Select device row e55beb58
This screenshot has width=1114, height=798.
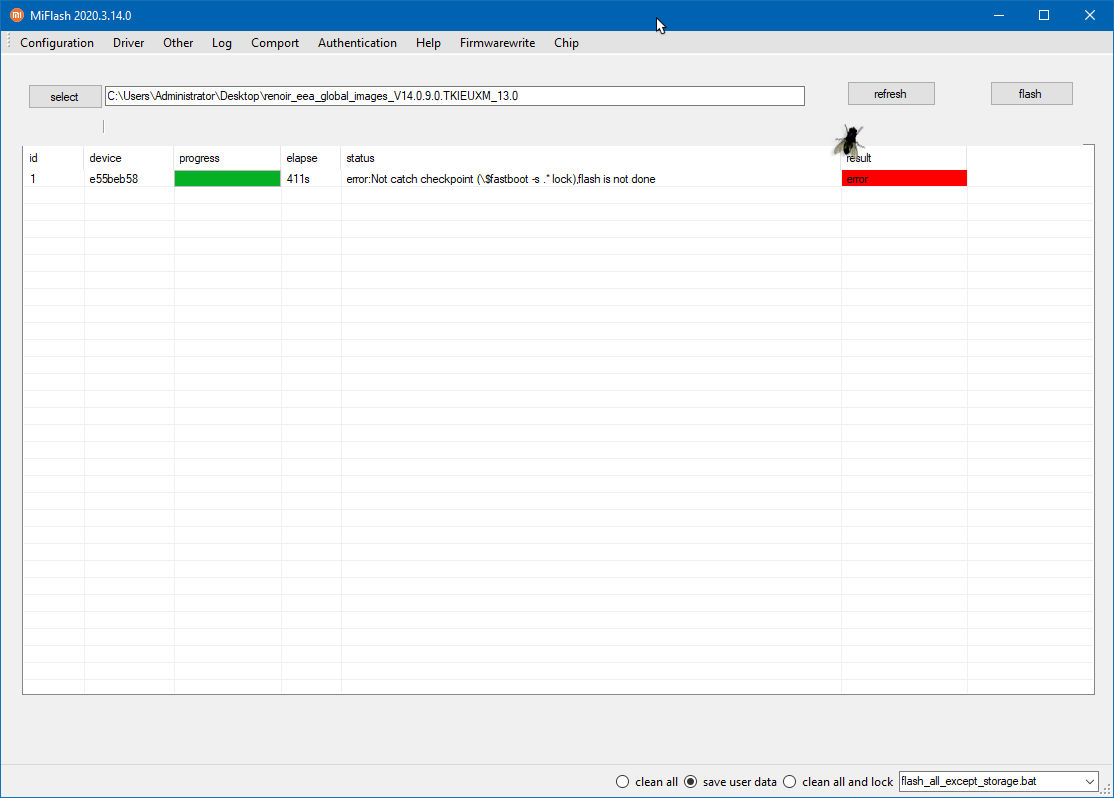tap(114, 179)
